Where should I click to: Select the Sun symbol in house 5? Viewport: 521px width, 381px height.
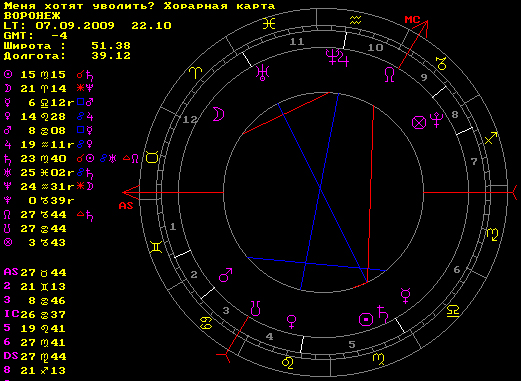pyautogui.click(x=366, y=319)
